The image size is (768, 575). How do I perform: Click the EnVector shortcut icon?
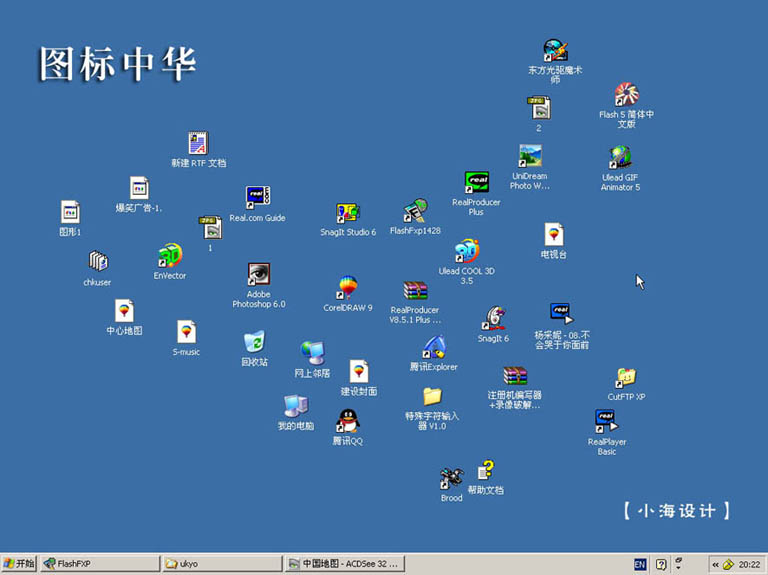(169, 255)
